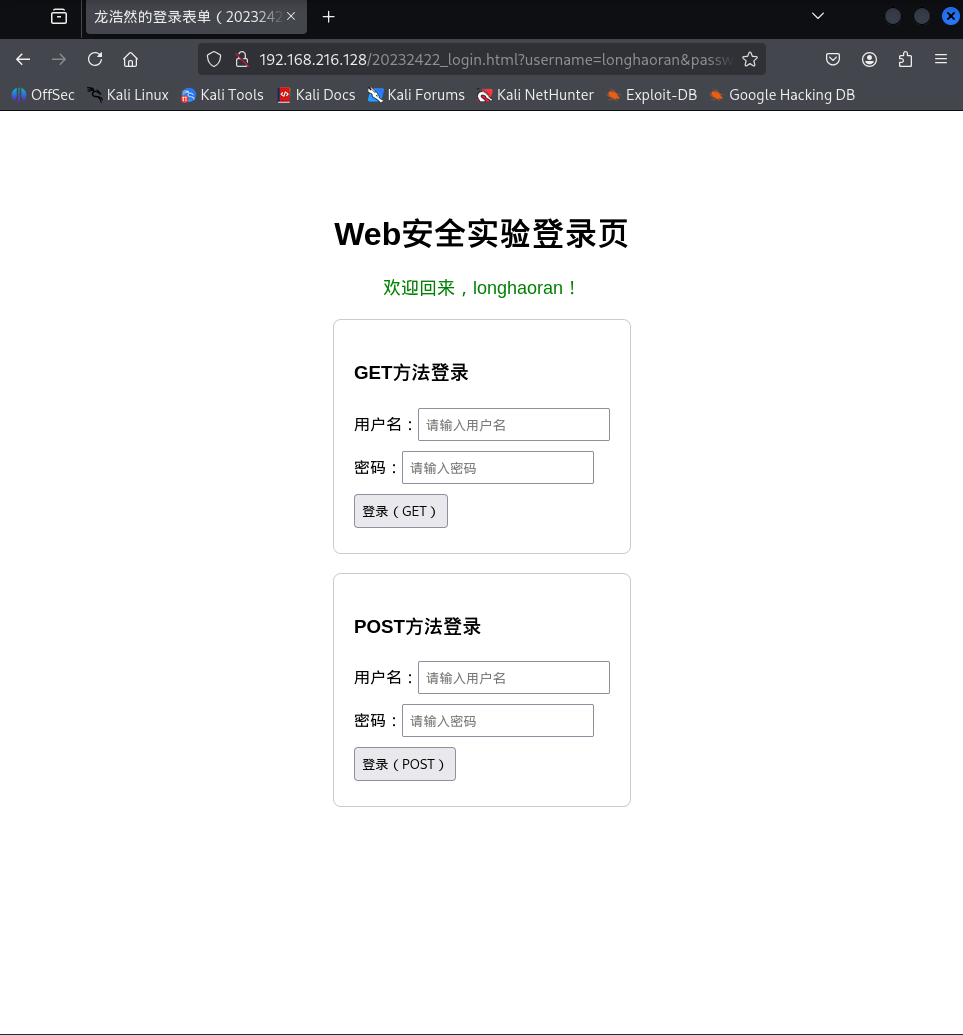Submit with 登录（POST）button
Screen dimensions: 963x1035
tap(405, 764)
